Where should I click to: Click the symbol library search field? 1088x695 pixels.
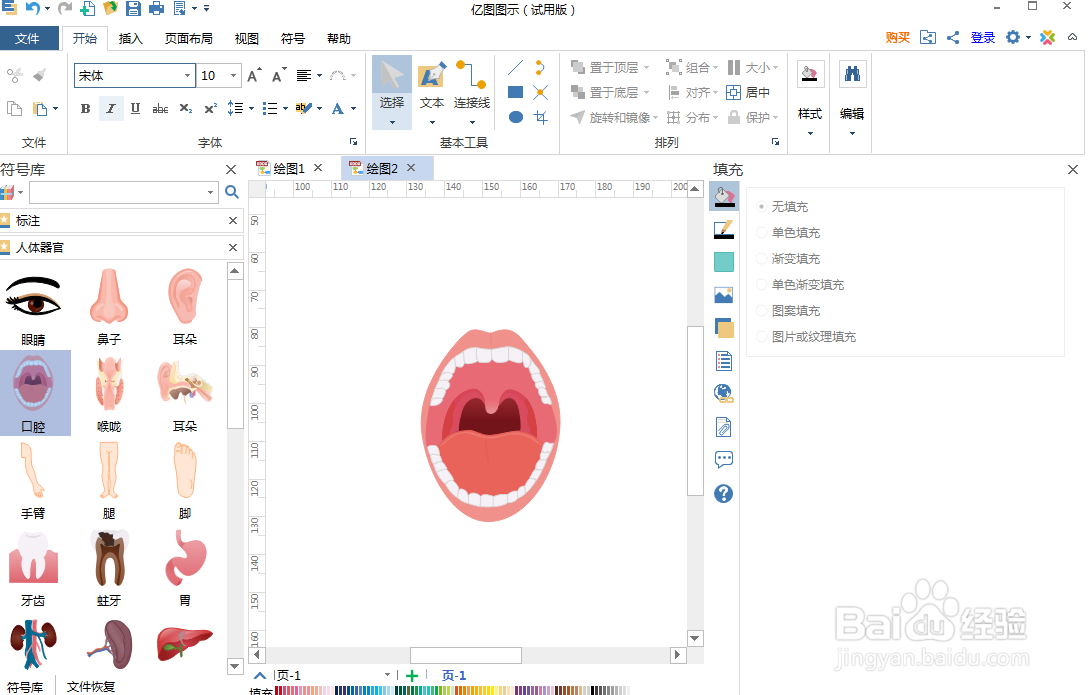pyautogui.click(x=120, y=192)
